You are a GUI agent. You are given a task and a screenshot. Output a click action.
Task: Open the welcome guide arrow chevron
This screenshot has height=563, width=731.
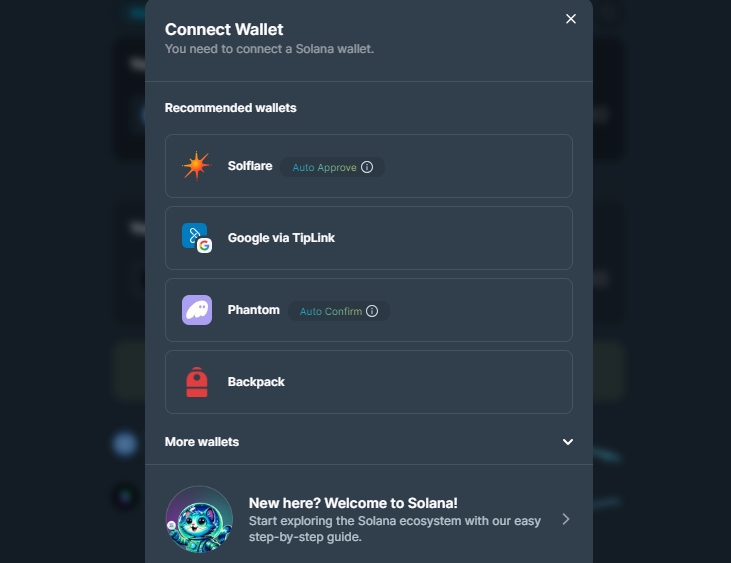pos(566,519)
